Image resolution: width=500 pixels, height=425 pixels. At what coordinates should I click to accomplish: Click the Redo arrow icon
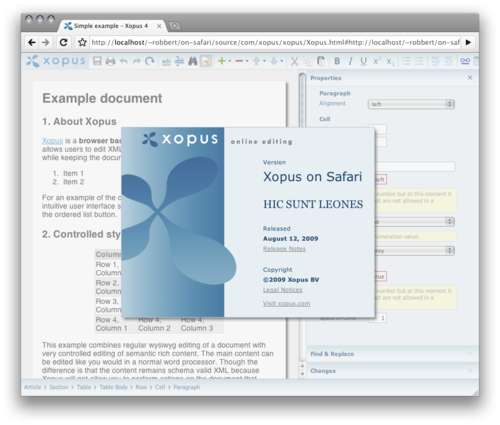coord(137,61)
